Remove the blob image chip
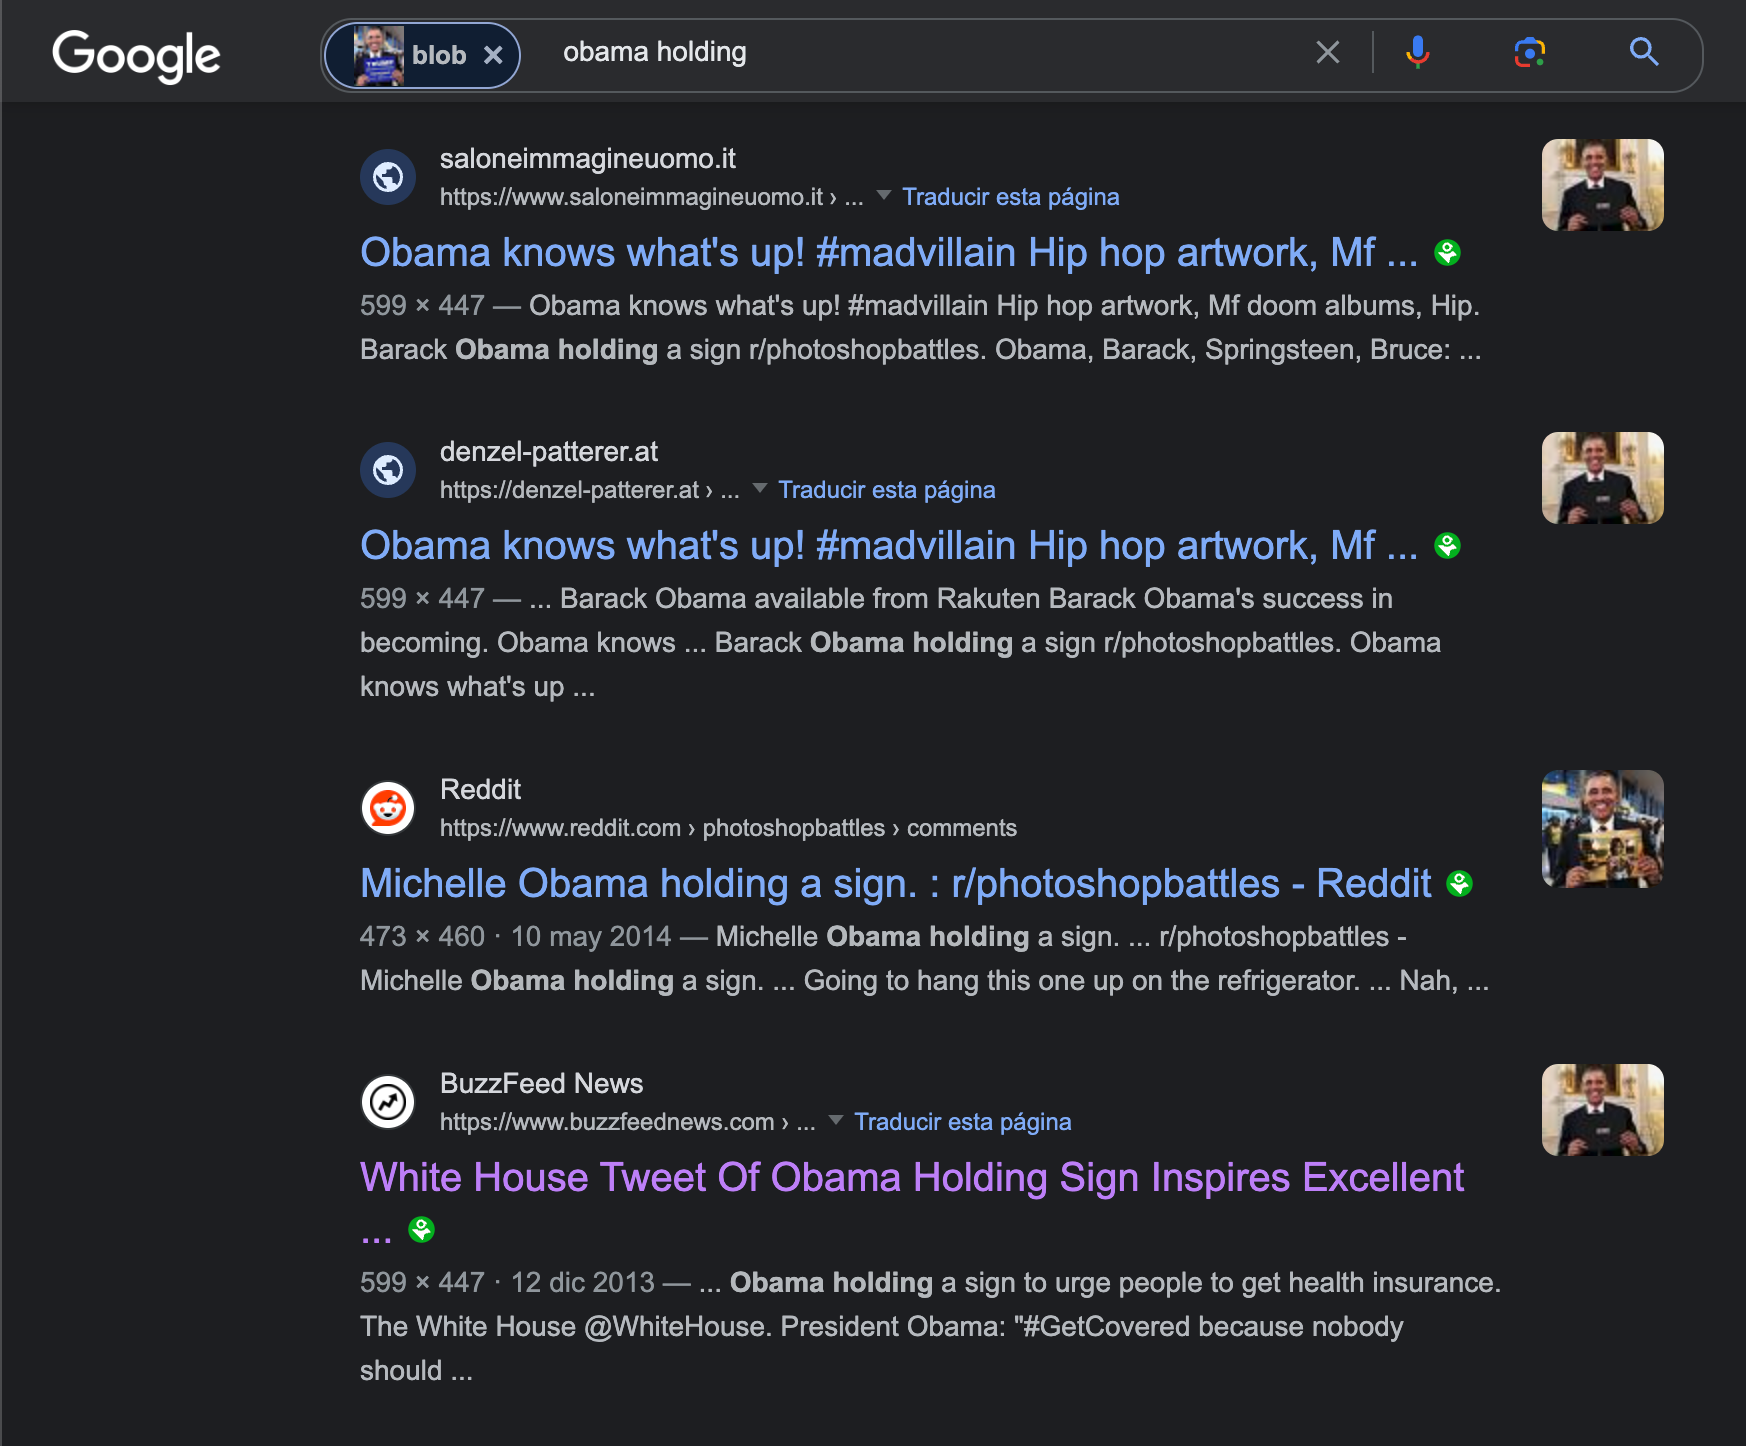This screenshot has width=1746, height=1446. pyautogui.click(x=493, y=56)
